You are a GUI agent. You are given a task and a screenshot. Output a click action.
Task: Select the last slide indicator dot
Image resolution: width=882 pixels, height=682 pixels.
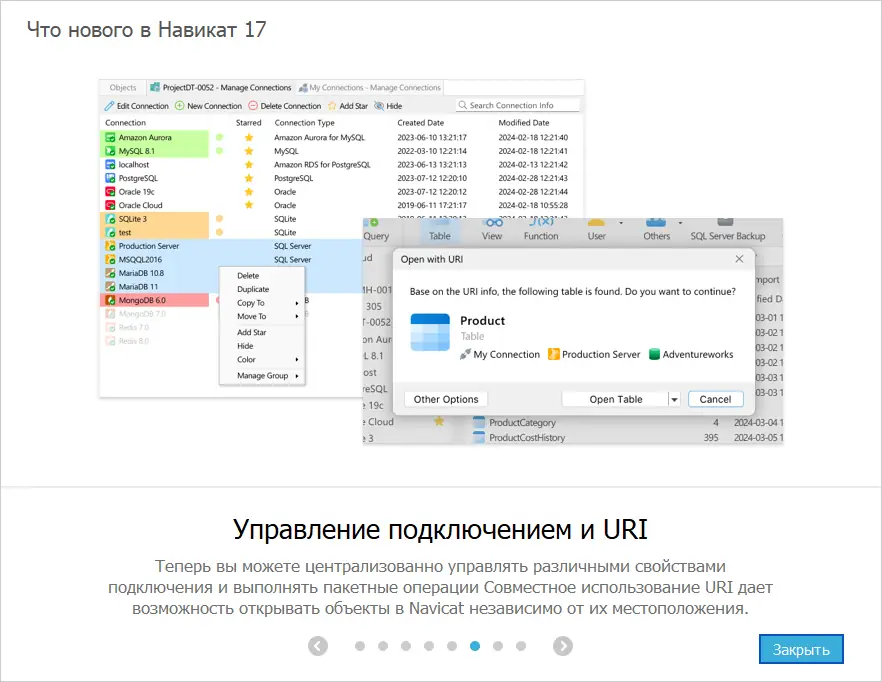[521, 646]
